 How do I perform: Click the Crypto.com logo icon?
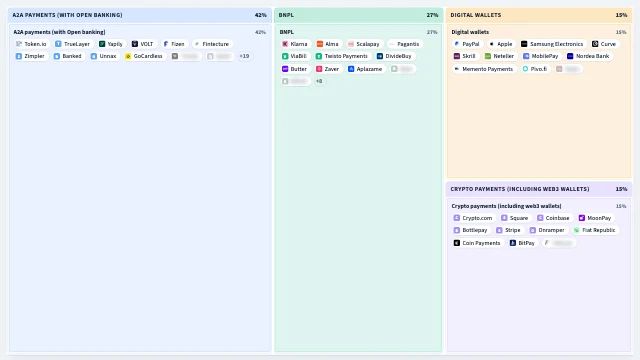tap(457, 218)
